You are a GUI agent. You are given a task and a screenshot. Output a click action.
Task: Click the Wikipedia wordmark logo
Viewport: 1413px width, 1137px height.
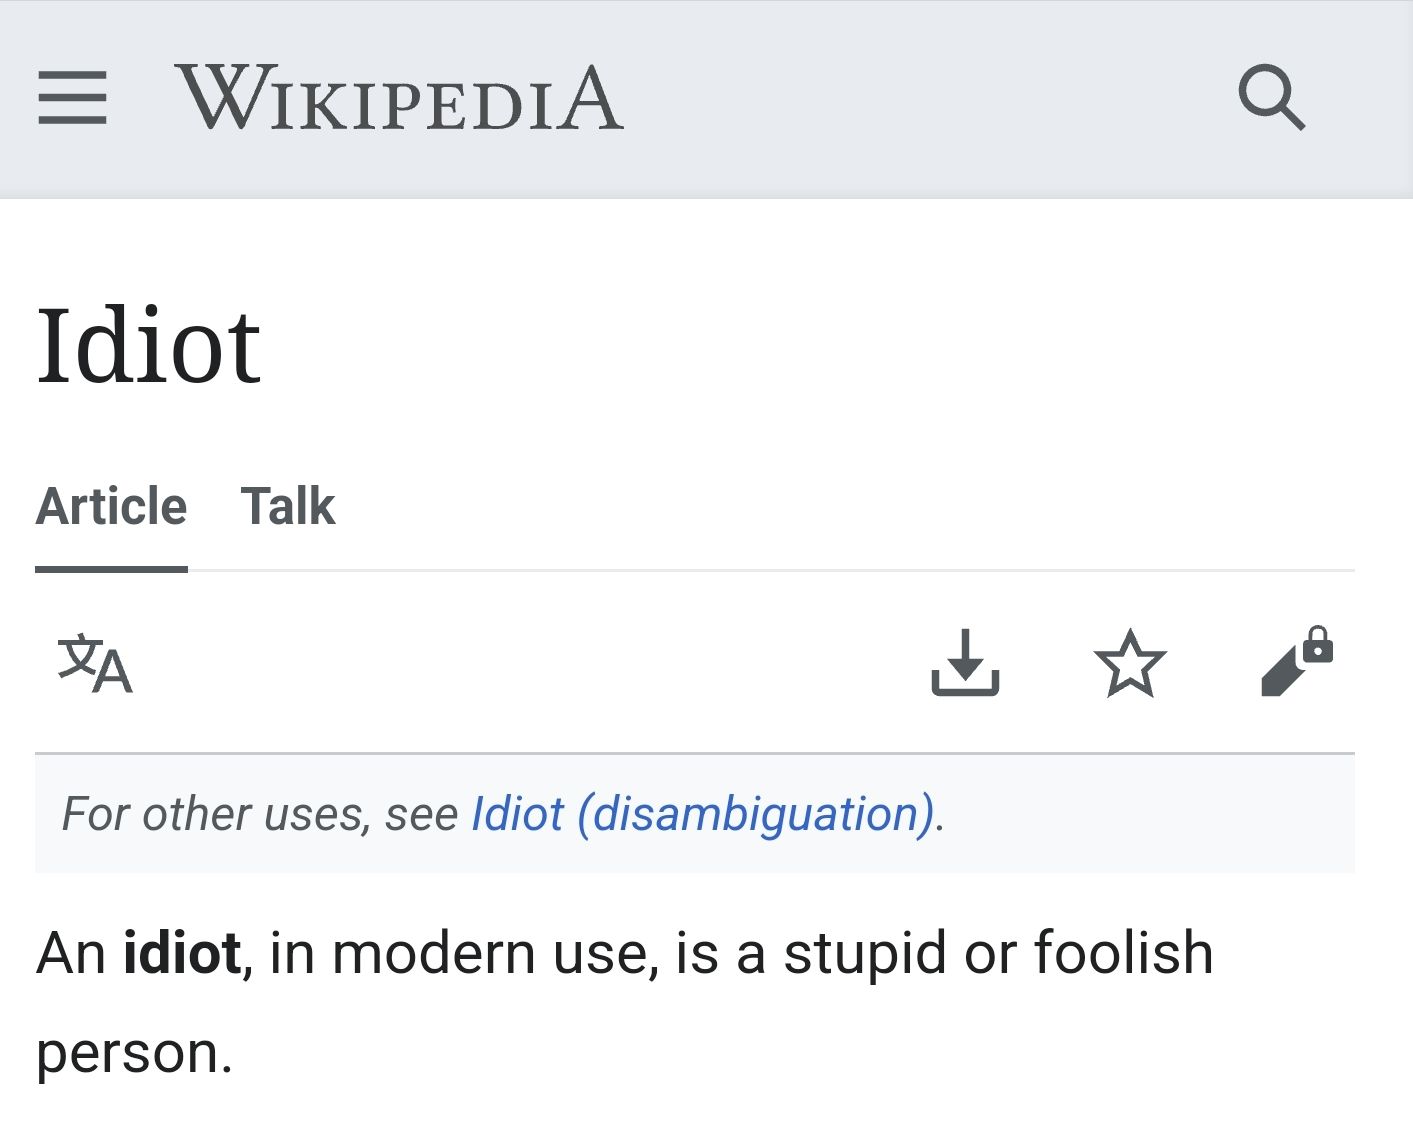pyautogui.click(x=399, y=98)
